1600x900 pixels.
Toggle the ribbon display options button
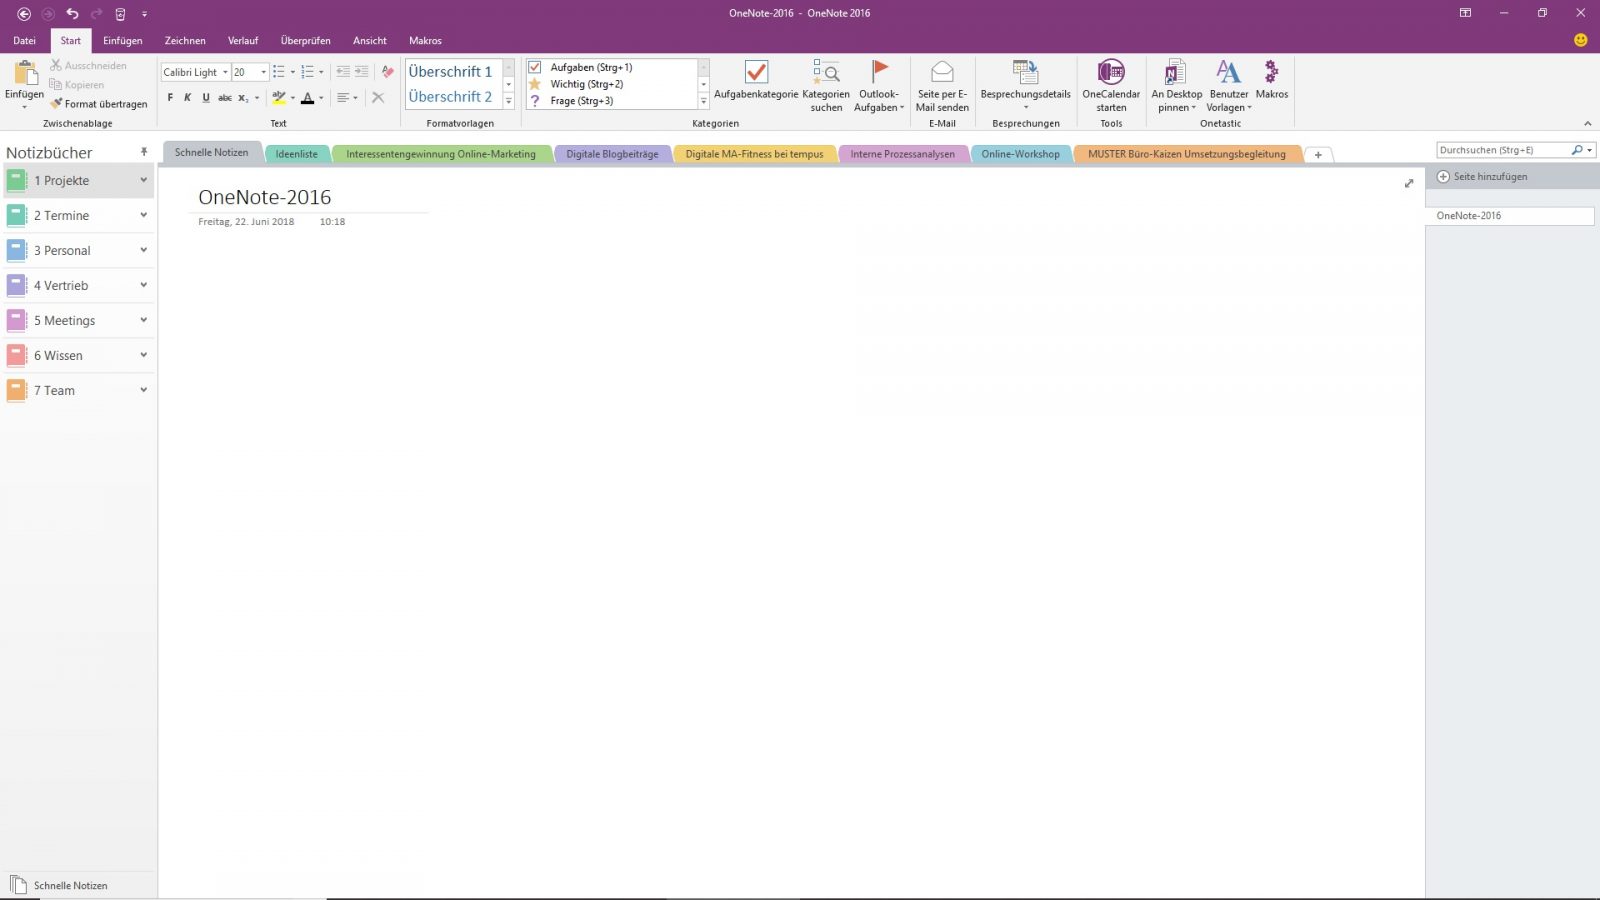(1465, 13)
